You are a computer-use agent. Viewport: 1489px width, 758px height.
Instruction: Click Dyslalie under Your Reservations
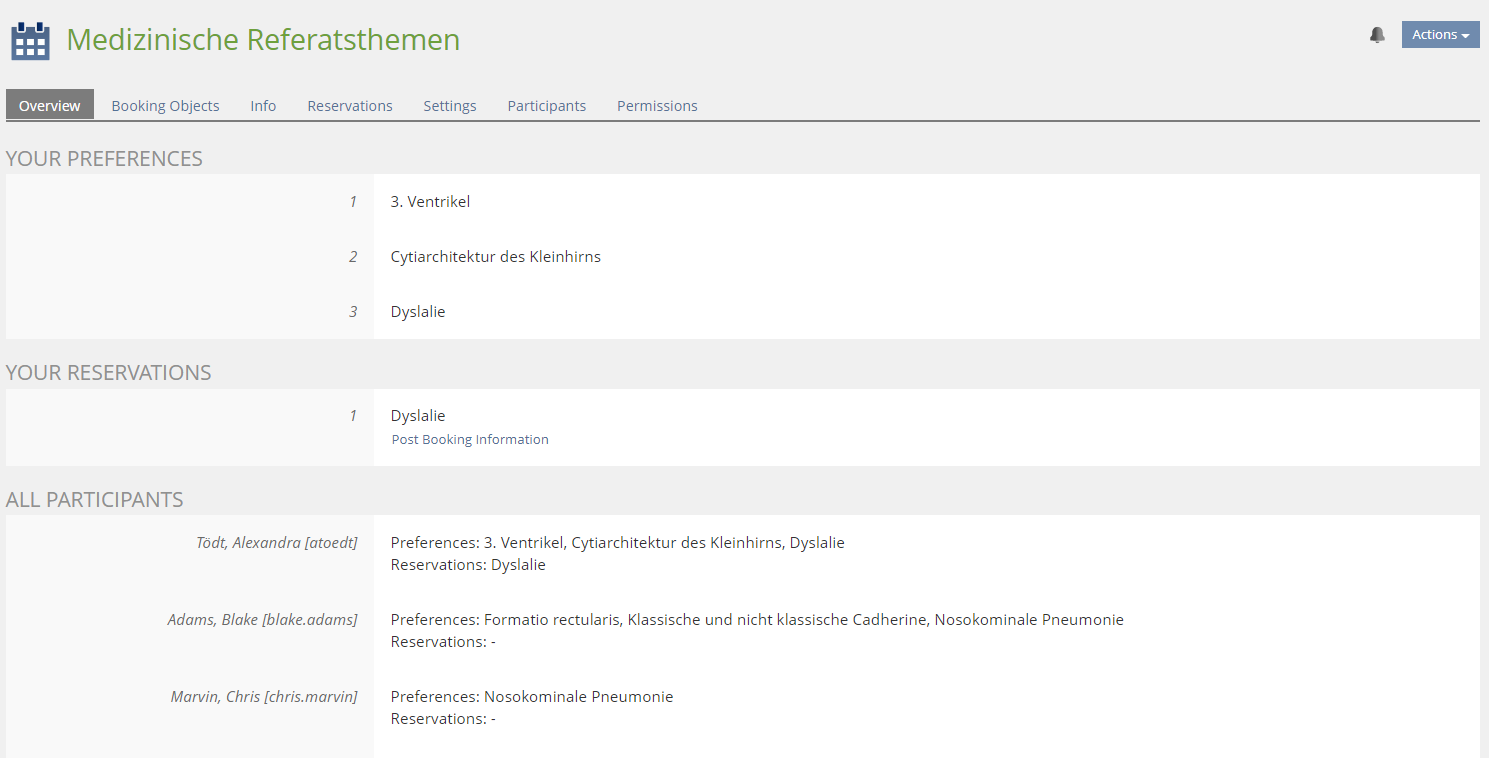click(418, 416)
